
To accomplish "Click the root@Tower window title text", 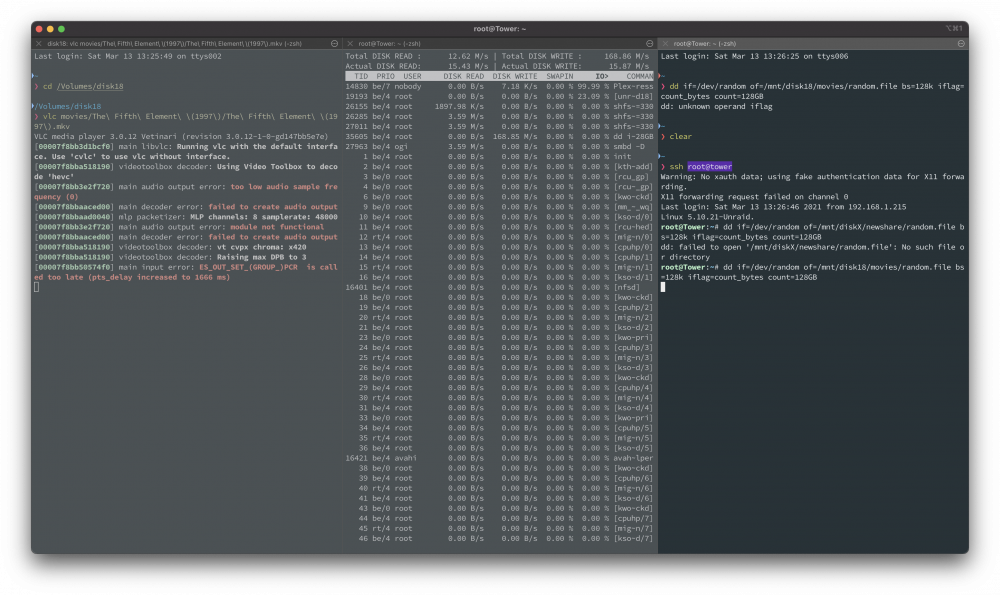I will [x=499, y=29].
